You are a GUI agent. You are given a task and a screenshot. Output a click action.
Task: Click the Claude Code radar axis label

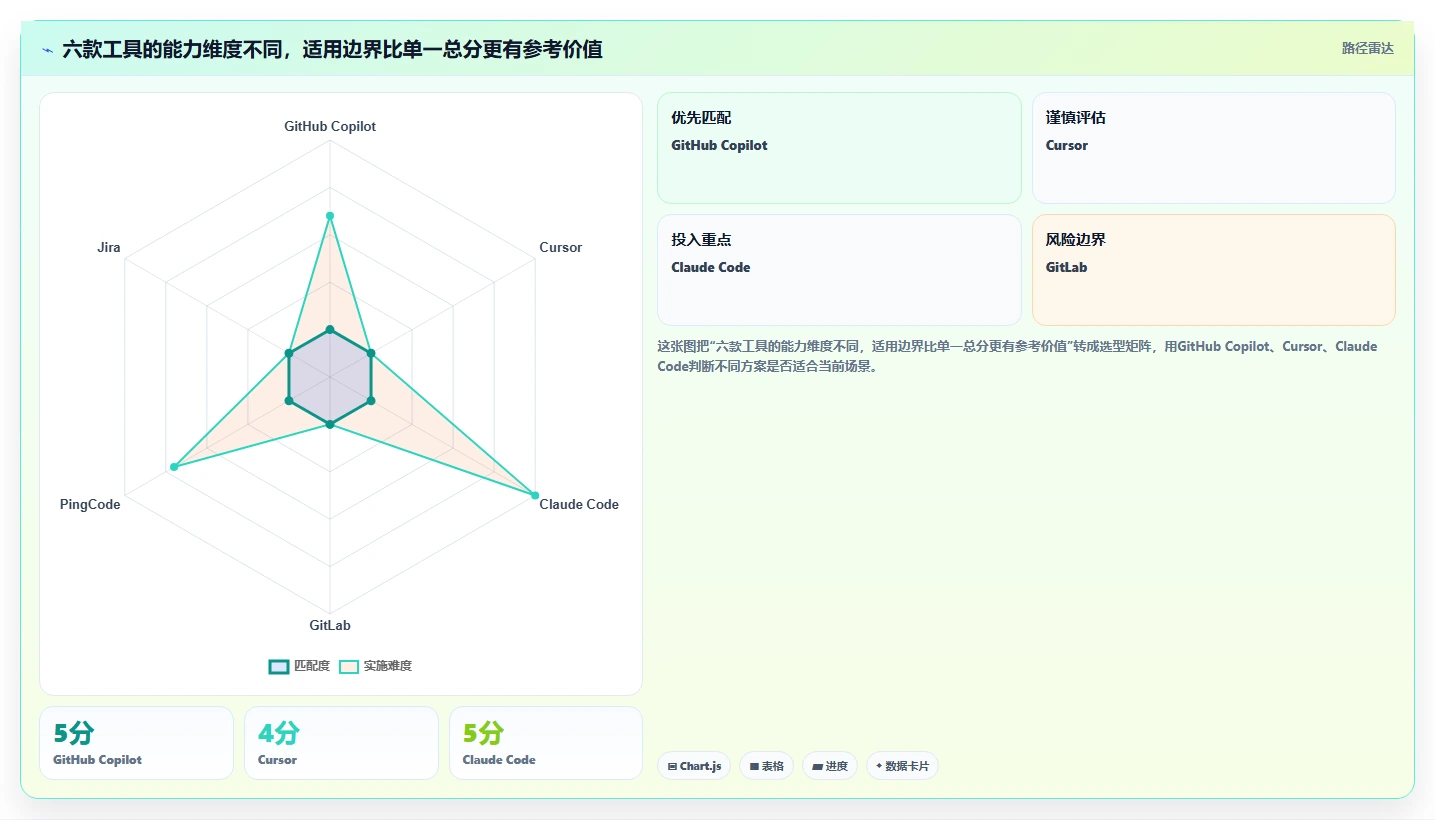point(579,504)
